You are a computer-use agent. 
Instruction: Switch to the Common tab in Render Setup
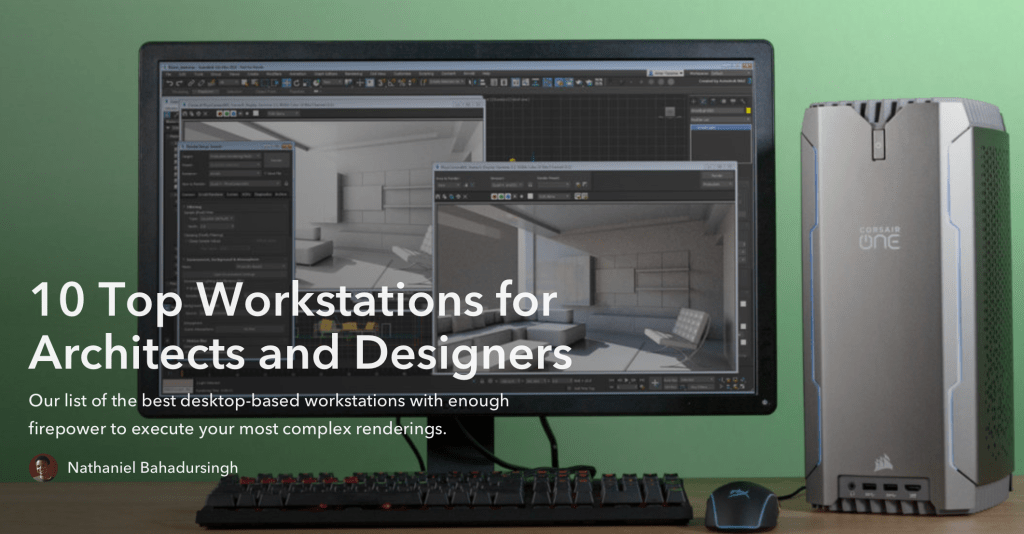[187, 194]
